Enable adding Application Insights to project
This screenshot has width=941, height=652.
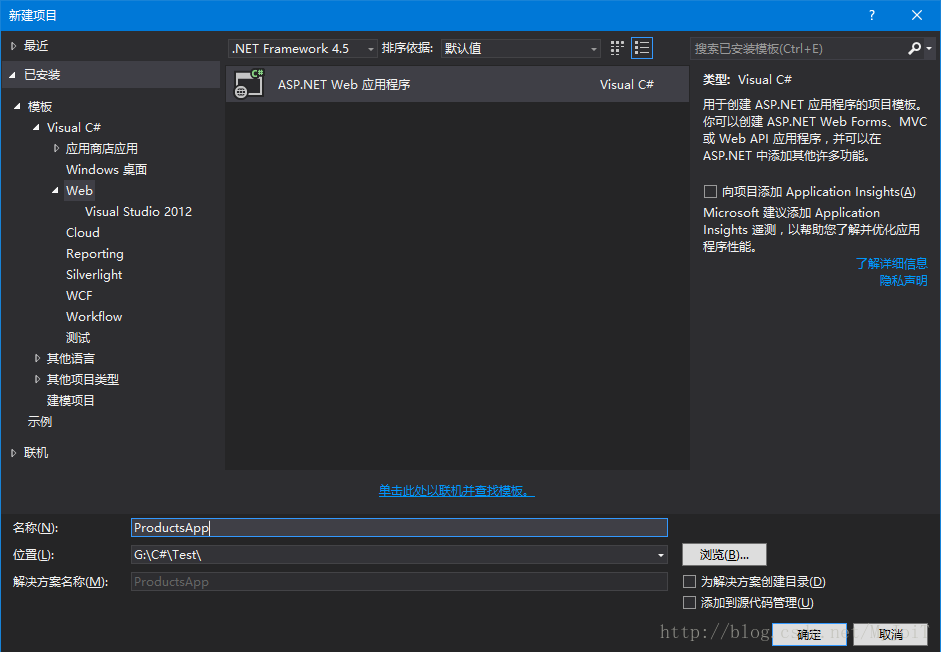tap(711, 192)
